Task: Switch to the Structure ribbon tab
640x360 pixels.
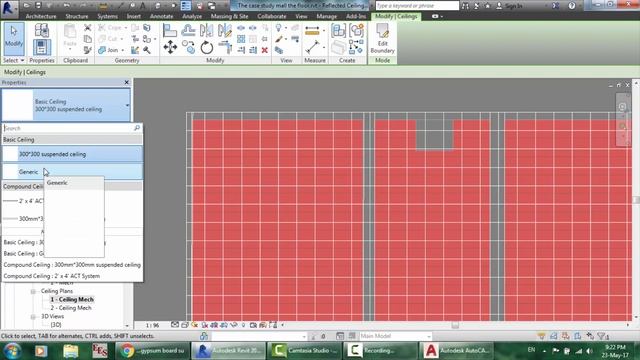Action: [x=77, y=16]
